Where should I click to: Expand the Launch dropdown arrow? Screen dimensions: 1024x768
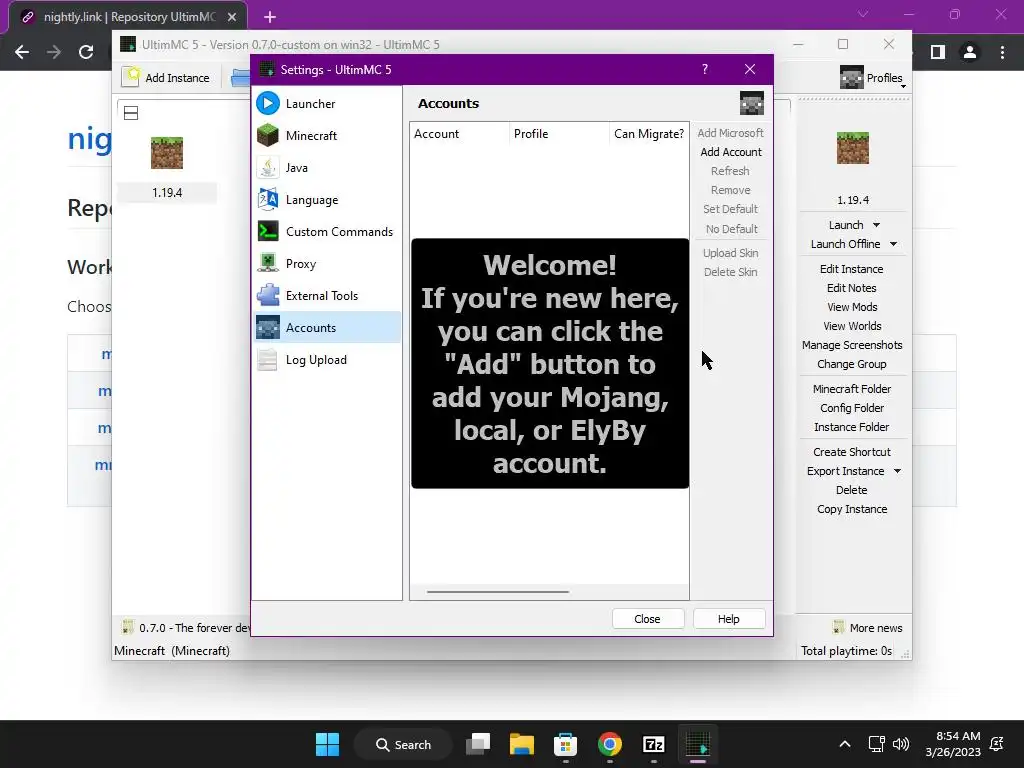tap(876, 225)
